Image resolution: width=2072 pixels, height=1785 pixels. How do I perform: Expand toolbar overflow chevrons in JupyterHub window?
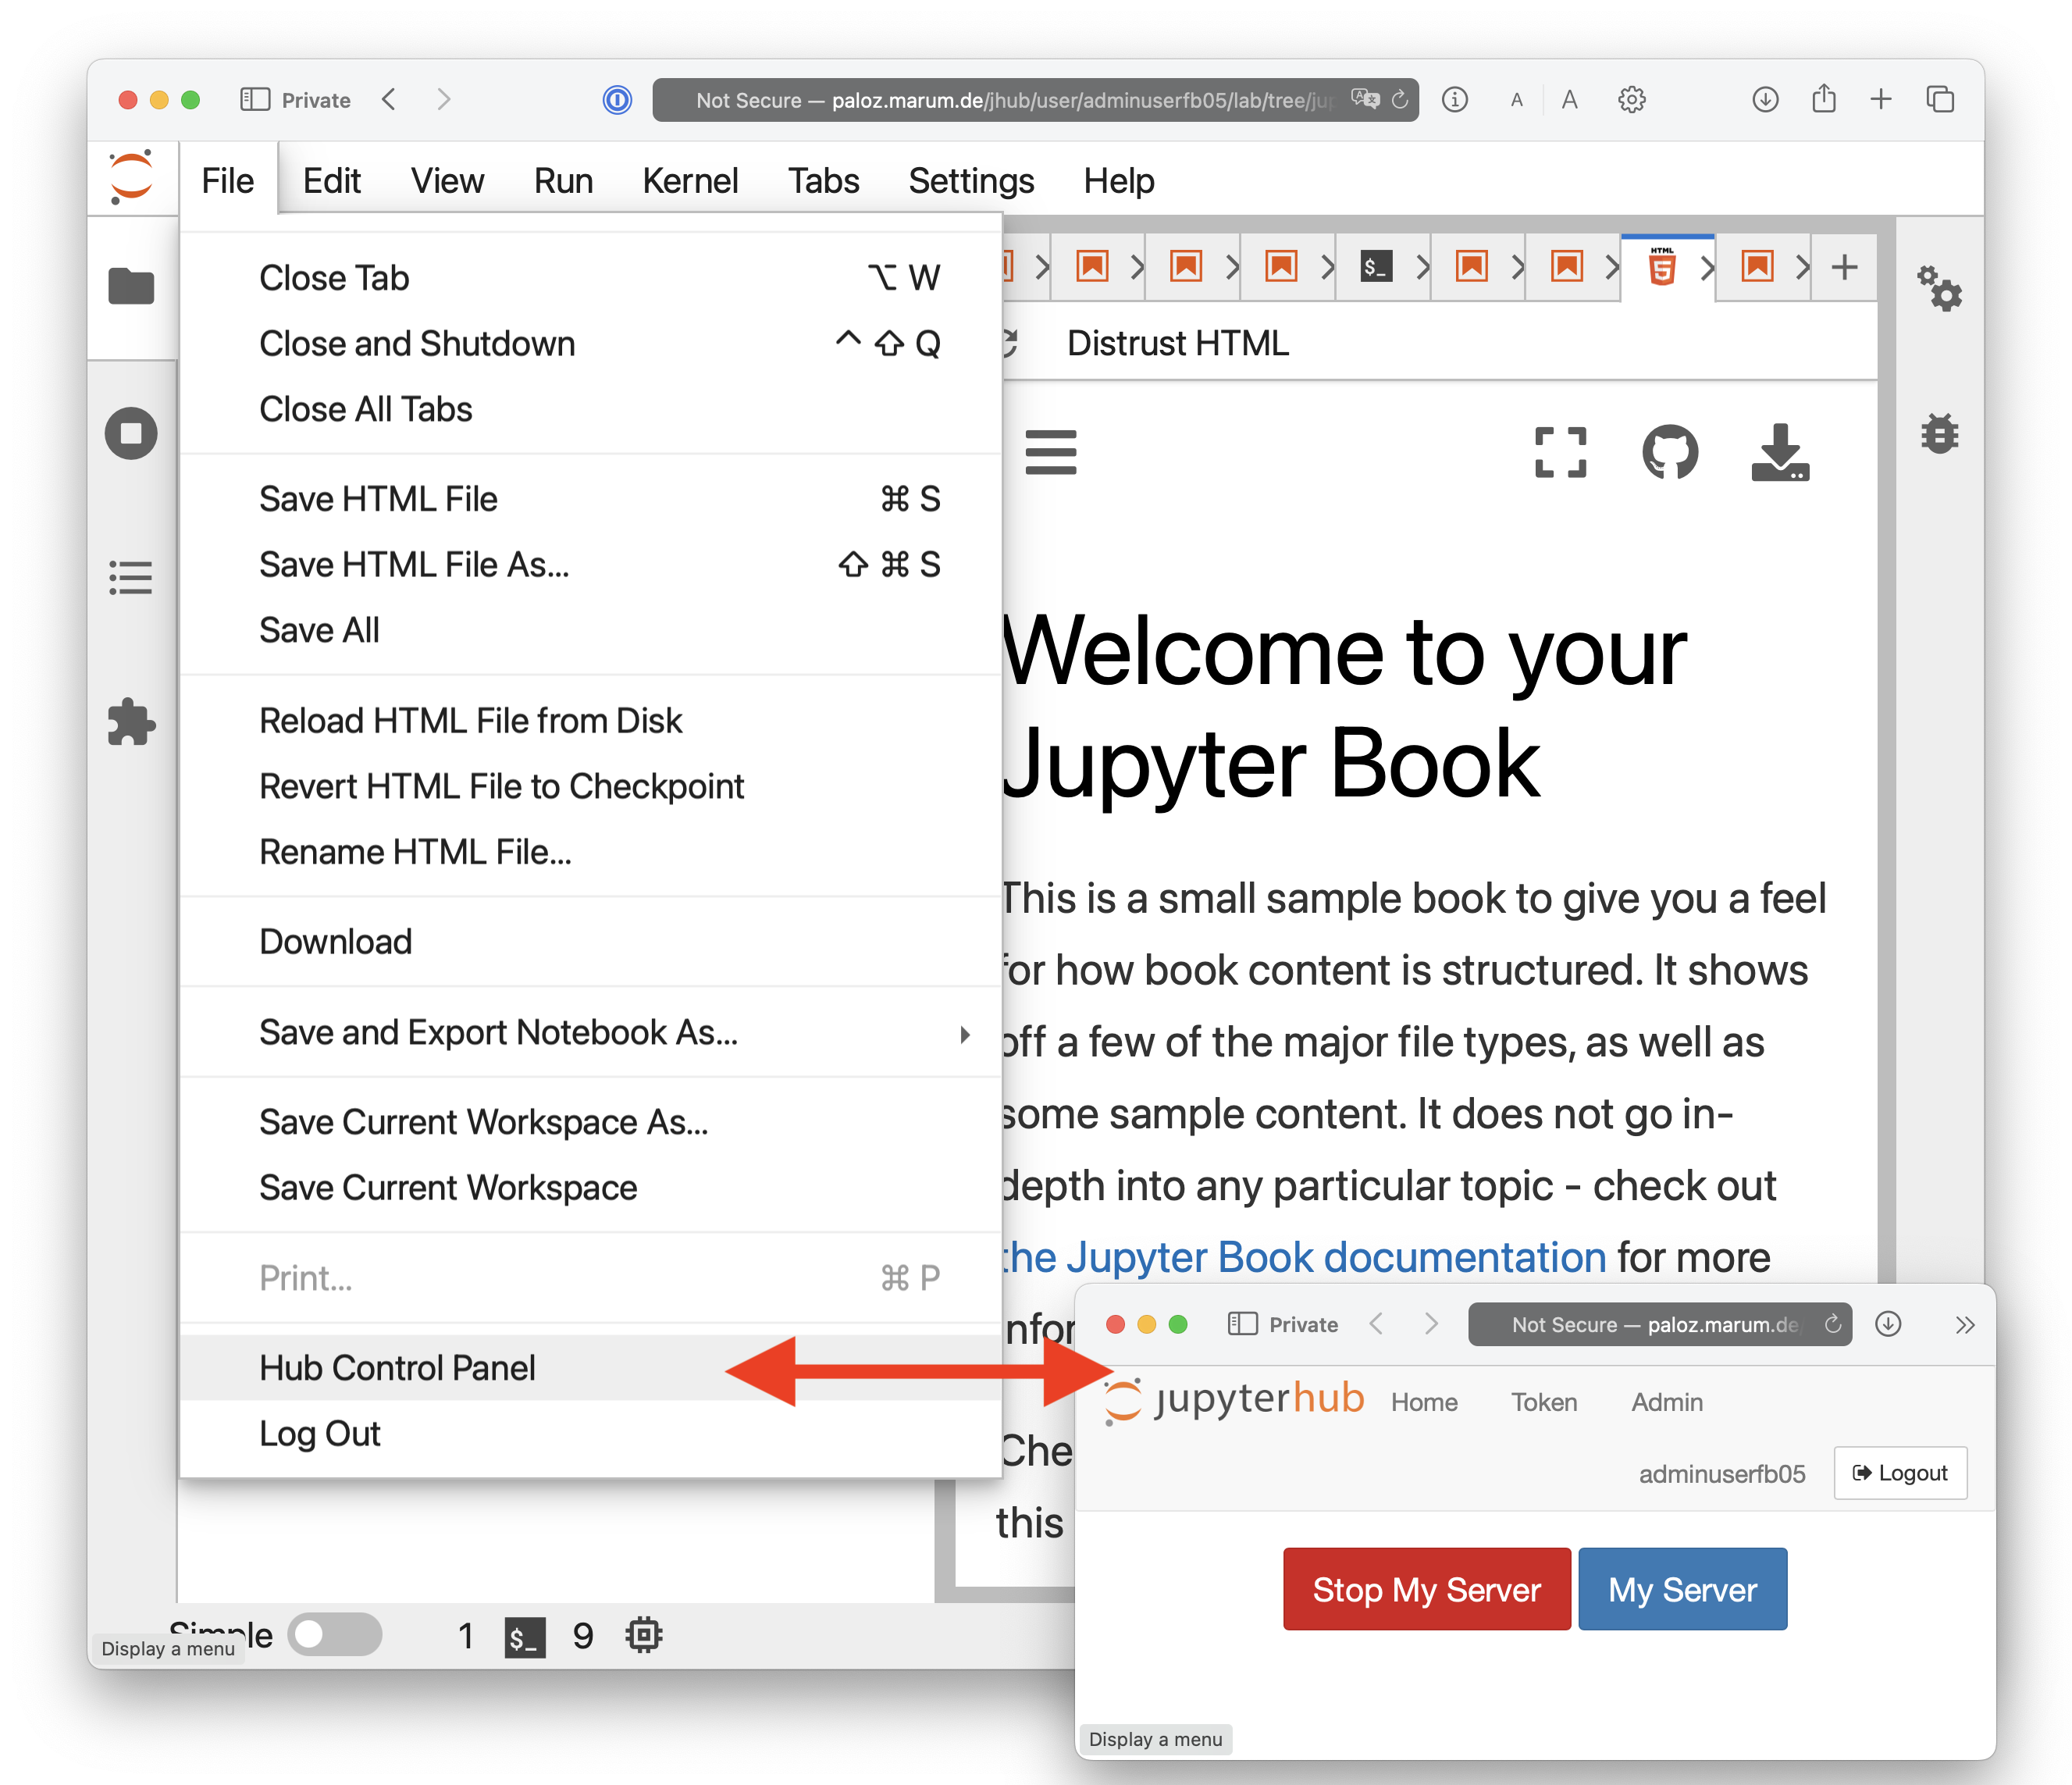pyautogui.click(x=1964, y=1325)
